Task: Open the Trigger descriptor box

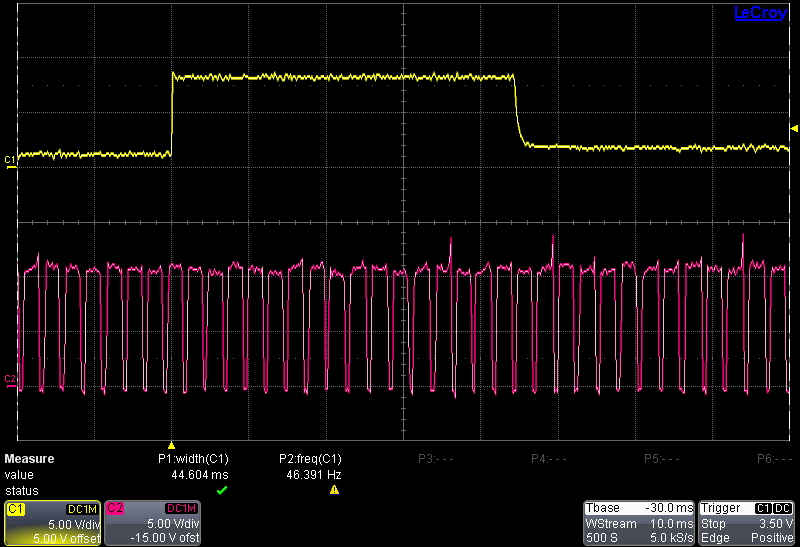Action: point(746,523)
